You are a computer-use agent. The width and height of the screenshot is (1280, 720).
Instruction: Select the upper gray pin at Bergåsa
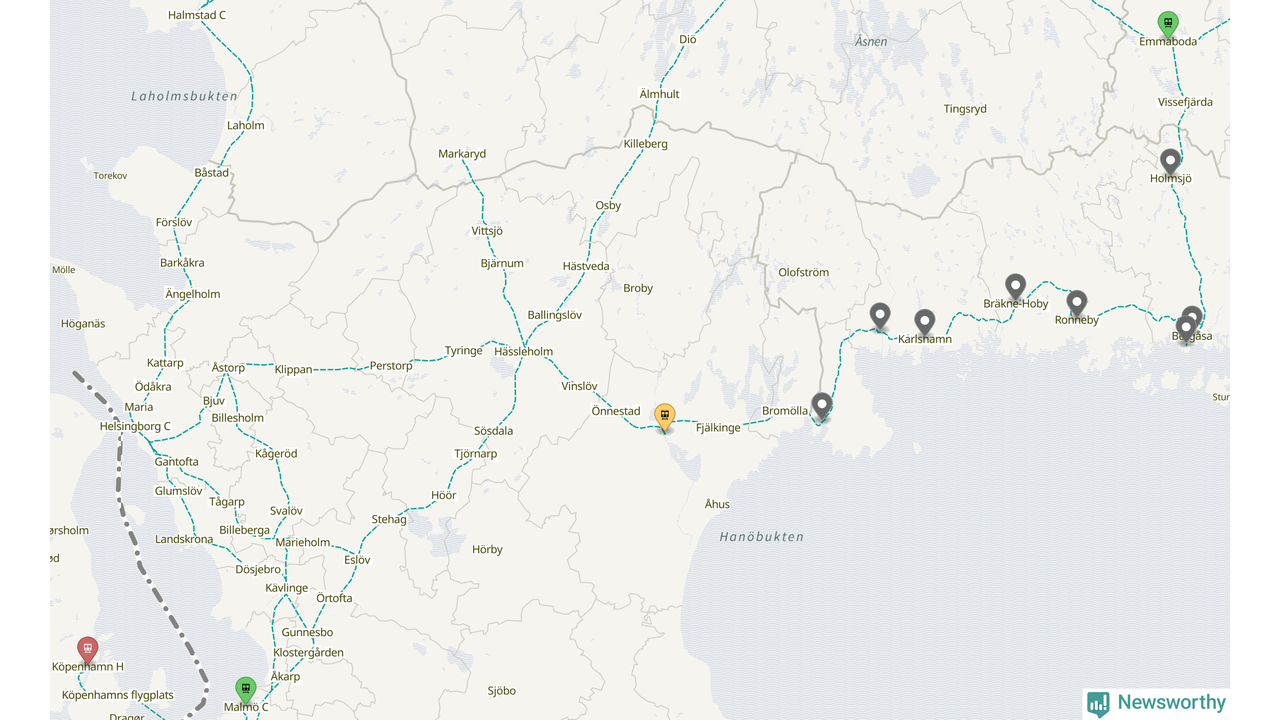(1192, 317)
